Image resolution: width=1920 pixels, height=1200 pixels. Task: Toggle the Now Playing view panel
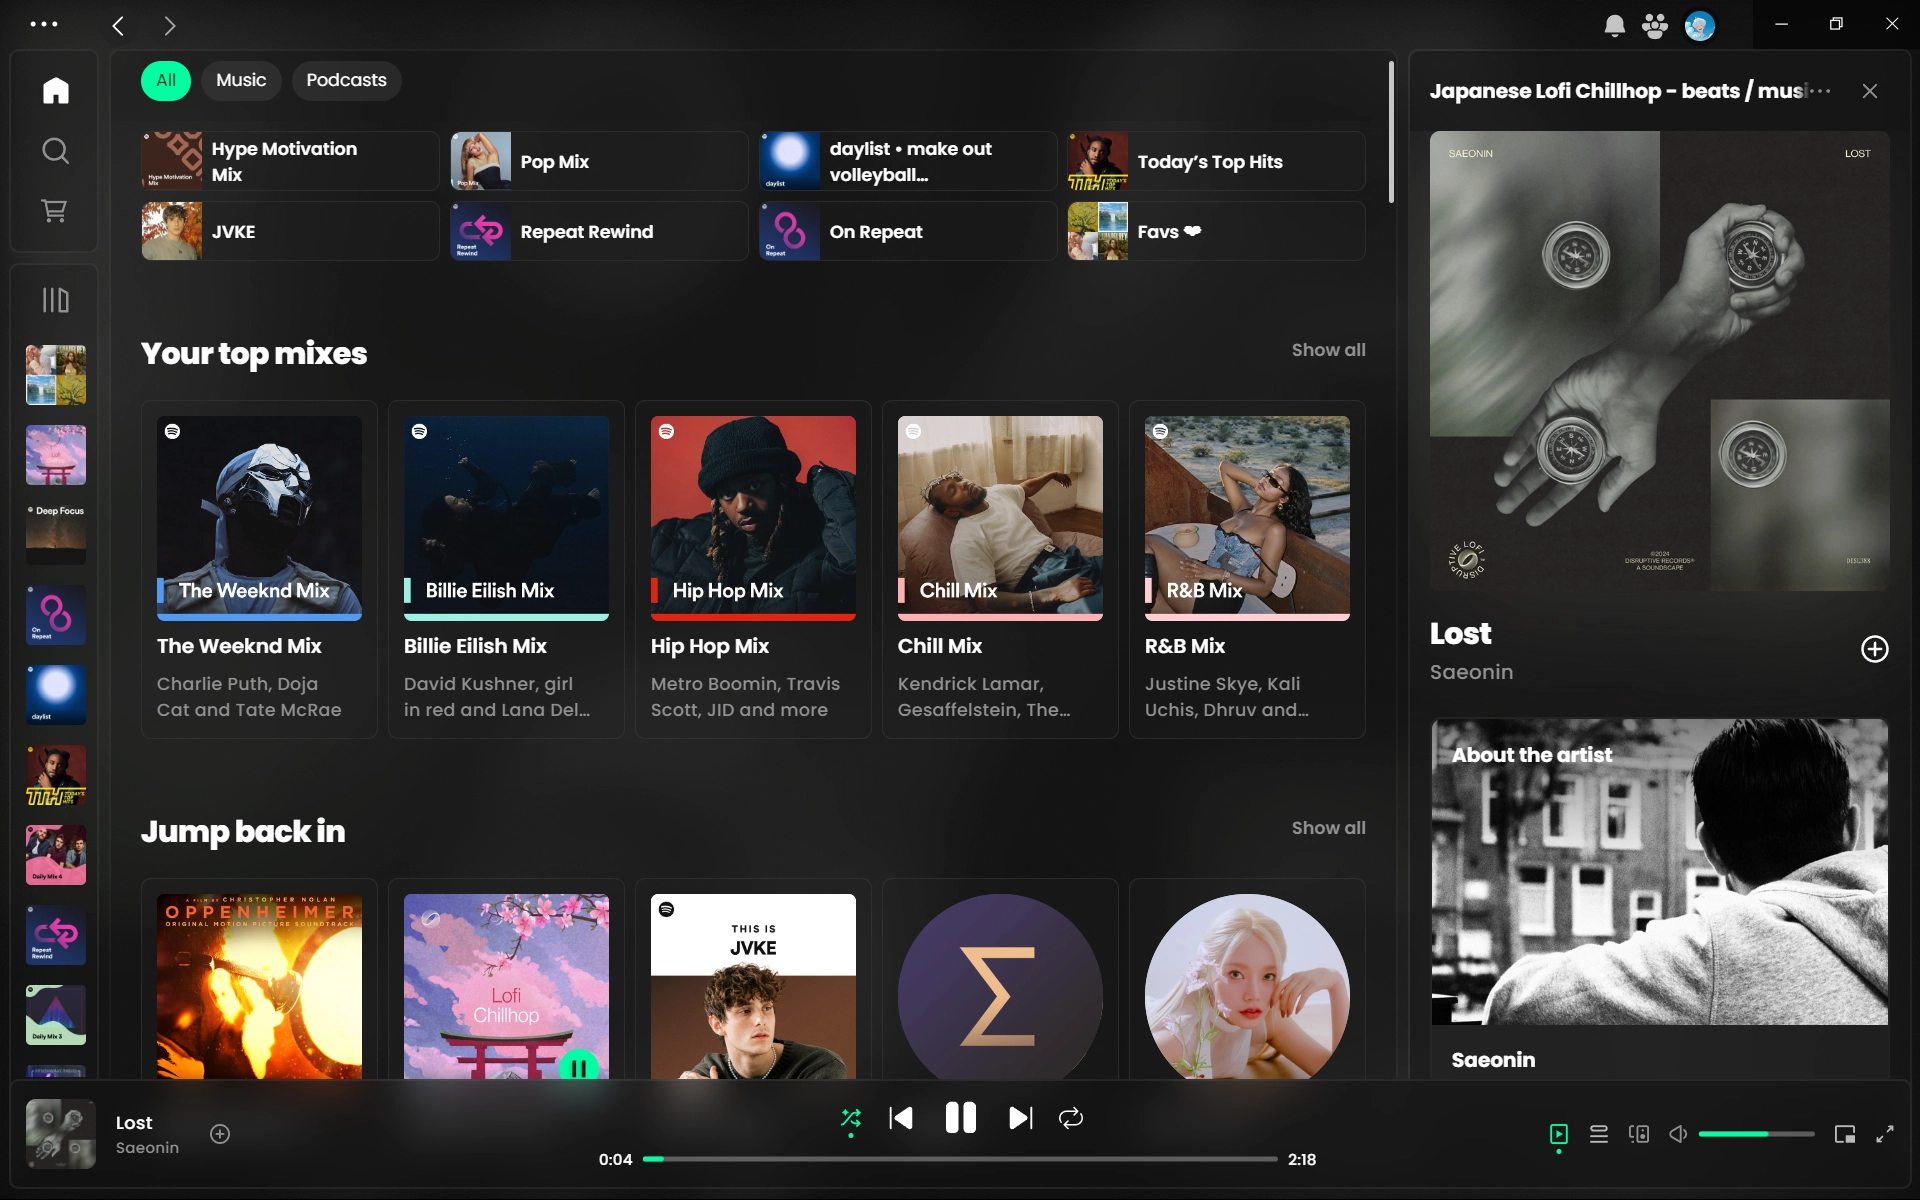tap(1559, 1134)
